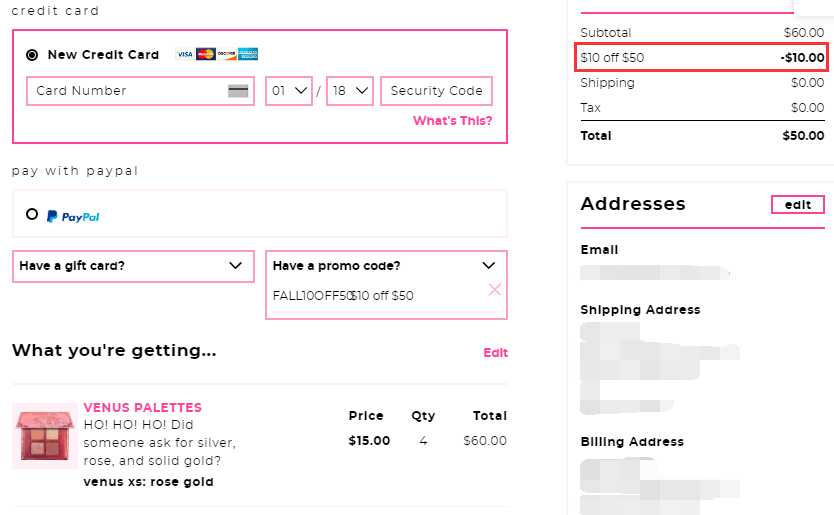Open the expiration month dropdown
The height and width of the screenshot is (515, 834).
coord(289,91)
